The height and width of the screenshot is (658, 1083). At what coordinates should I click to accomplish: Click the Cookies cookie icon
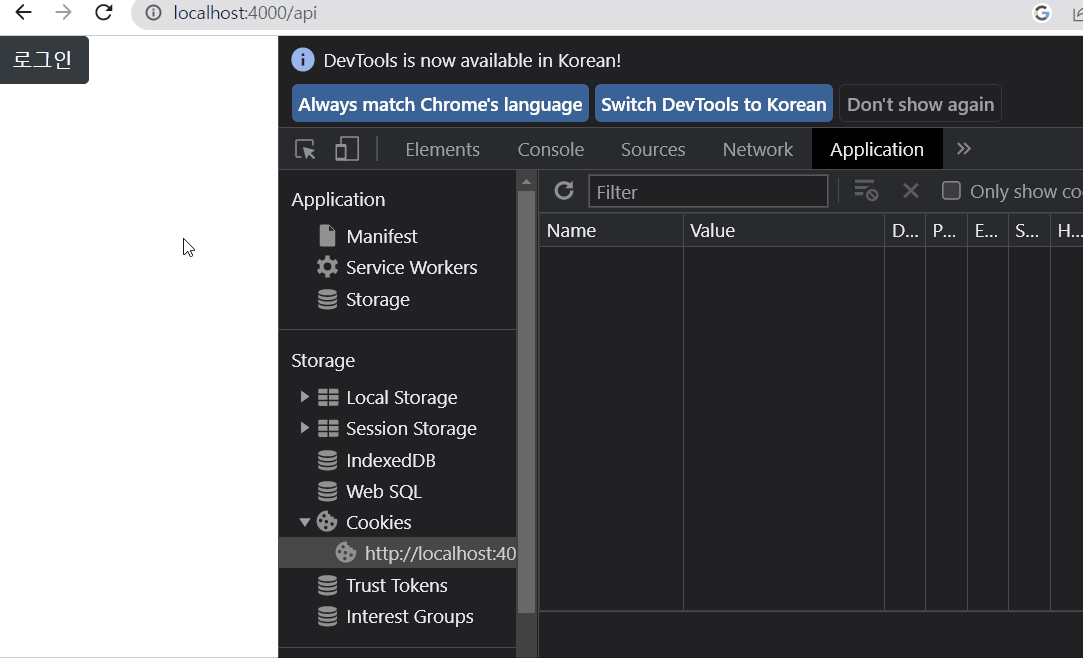pos(327,522)
